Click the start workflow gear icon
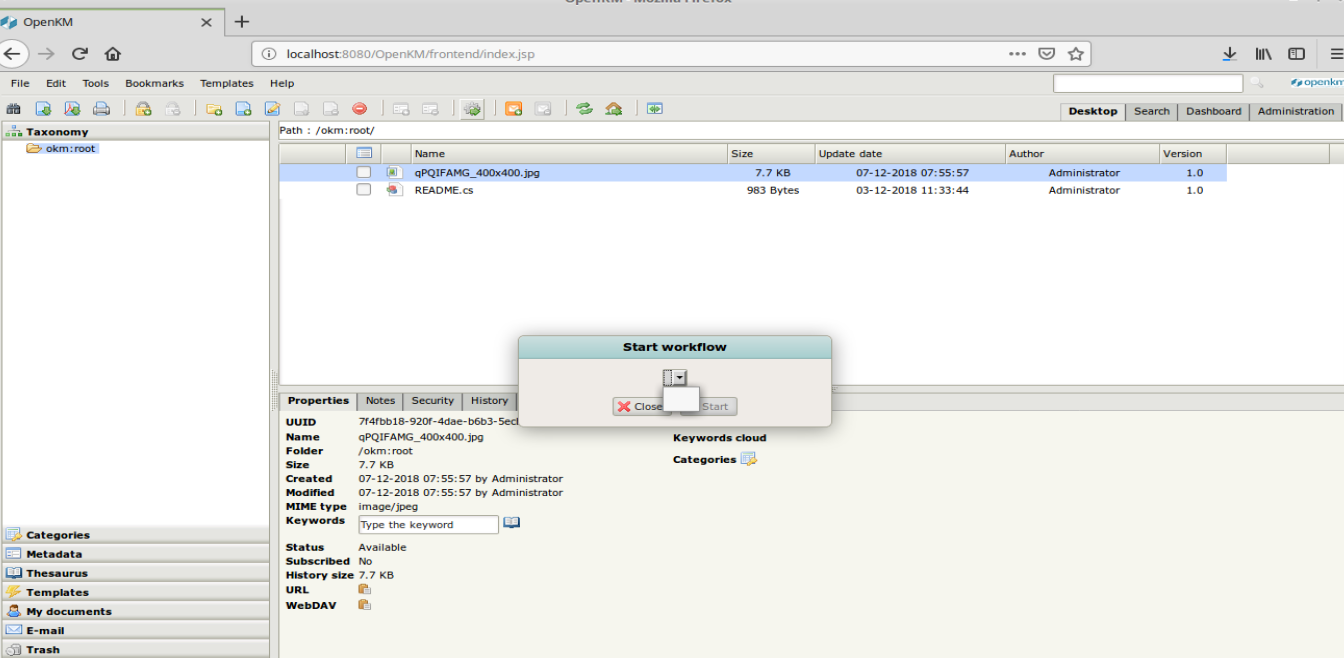The image size is (1344, 658). (472, 109)
